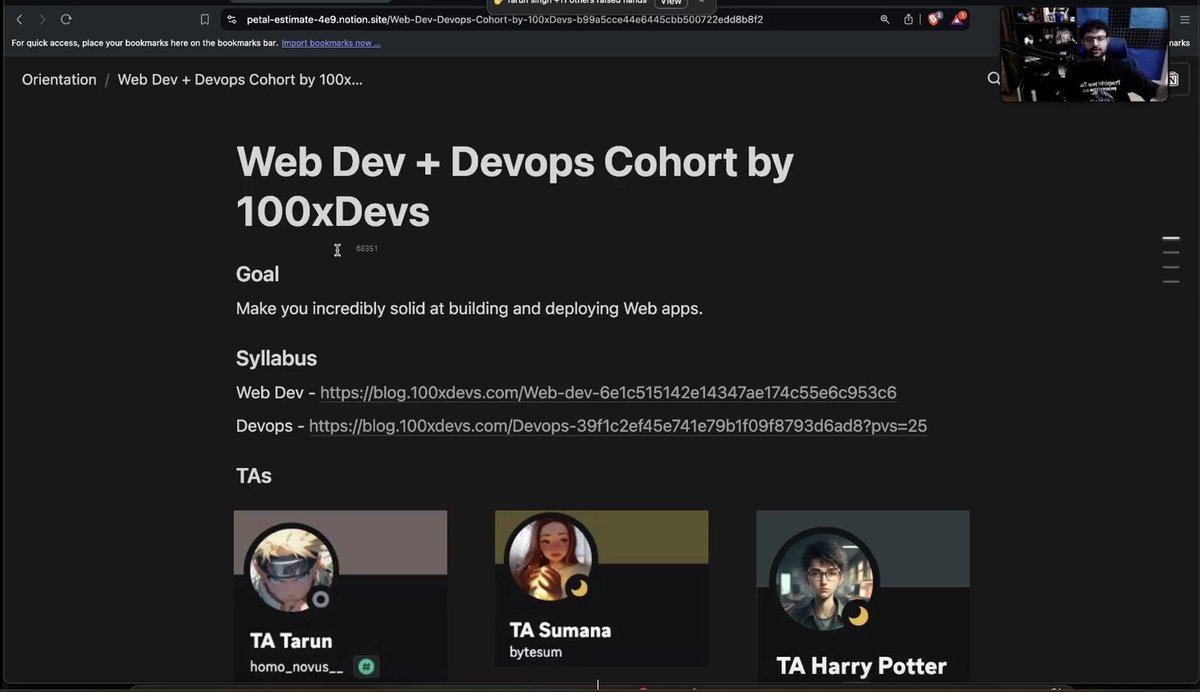Click the Syllabus heading
1200x692 pixels.
[x=276, y=358]
